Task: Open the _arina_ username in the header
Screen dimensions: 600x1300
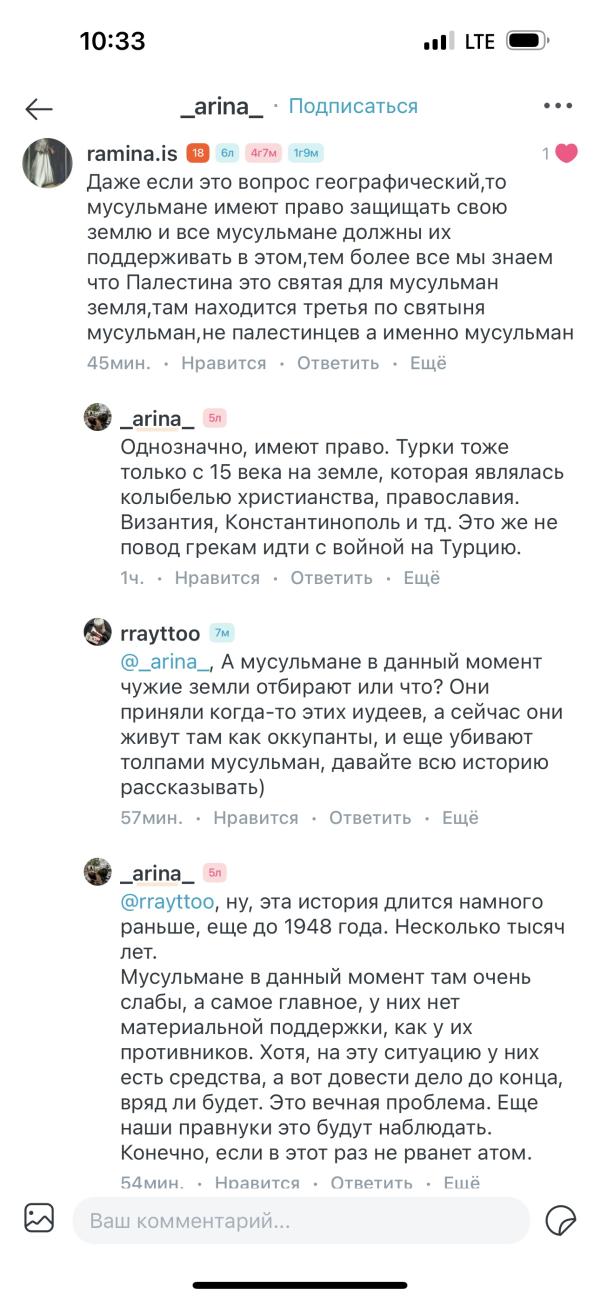Action: point(223,106)
